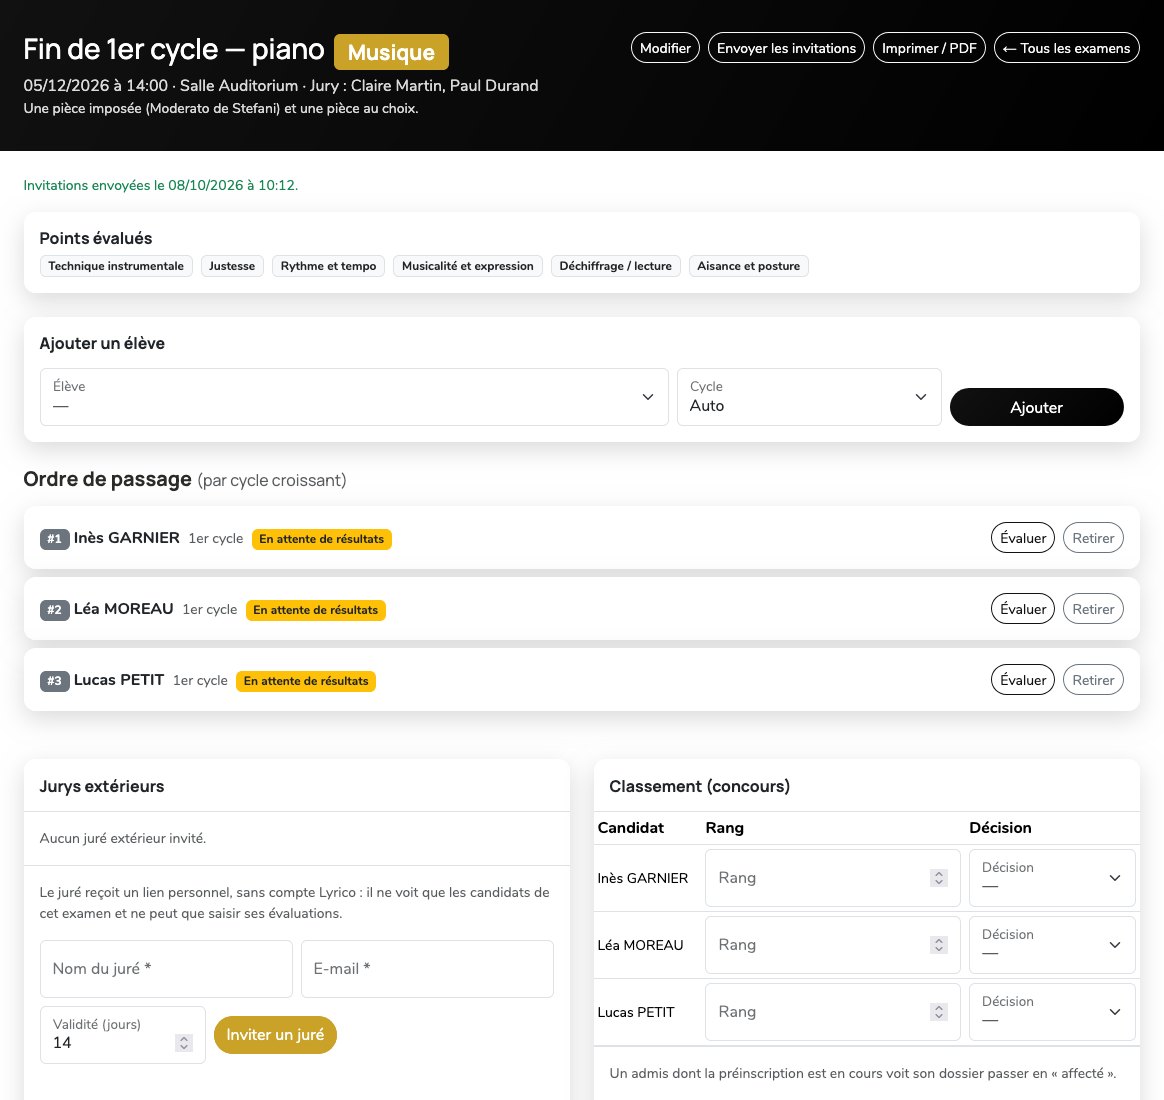Evaluate Léa MOREAU
The height and width of the screenshot is (1100, 1164).
(x=1022, y=609)
